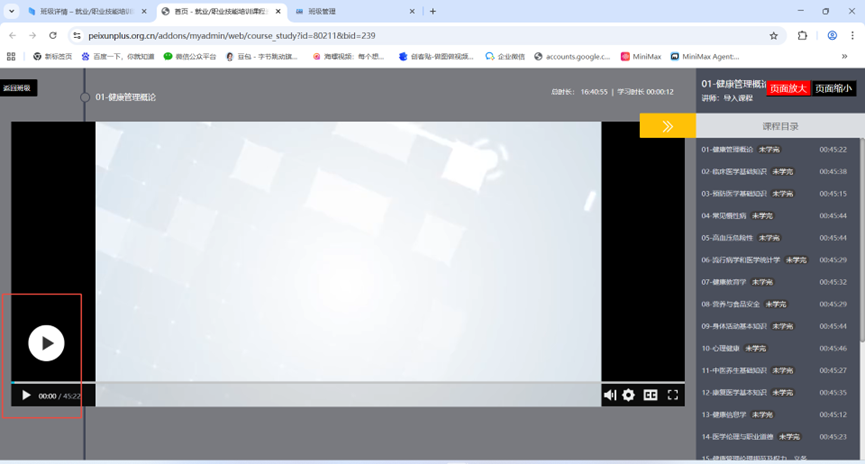Switch to the 班级管理 browser tab
The width and height of the screenshot is (865, 464).
(x=340, y=11)
